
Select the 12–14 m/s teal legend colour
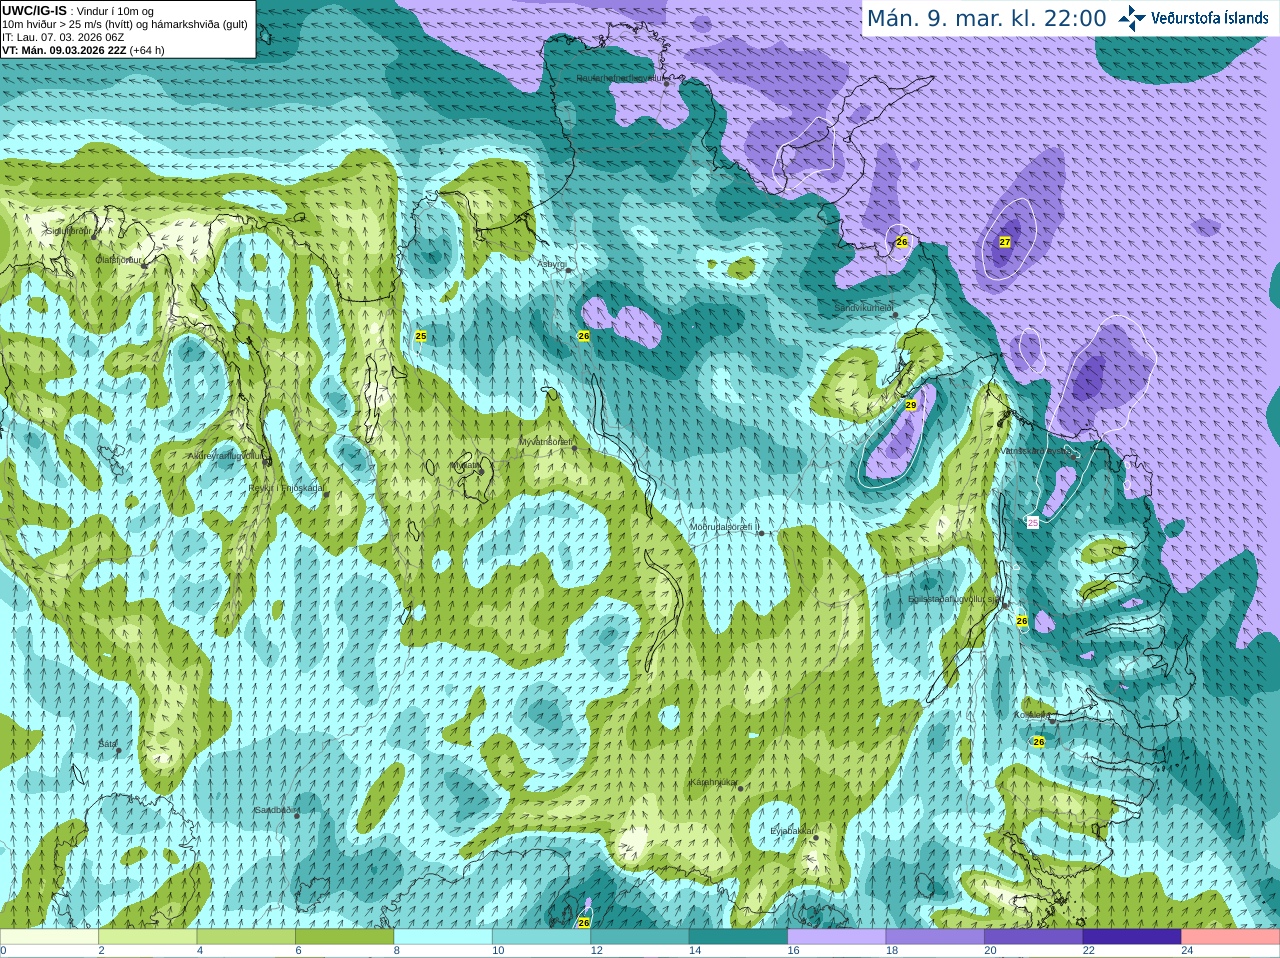pyautogui.click(x=640, y=937)
